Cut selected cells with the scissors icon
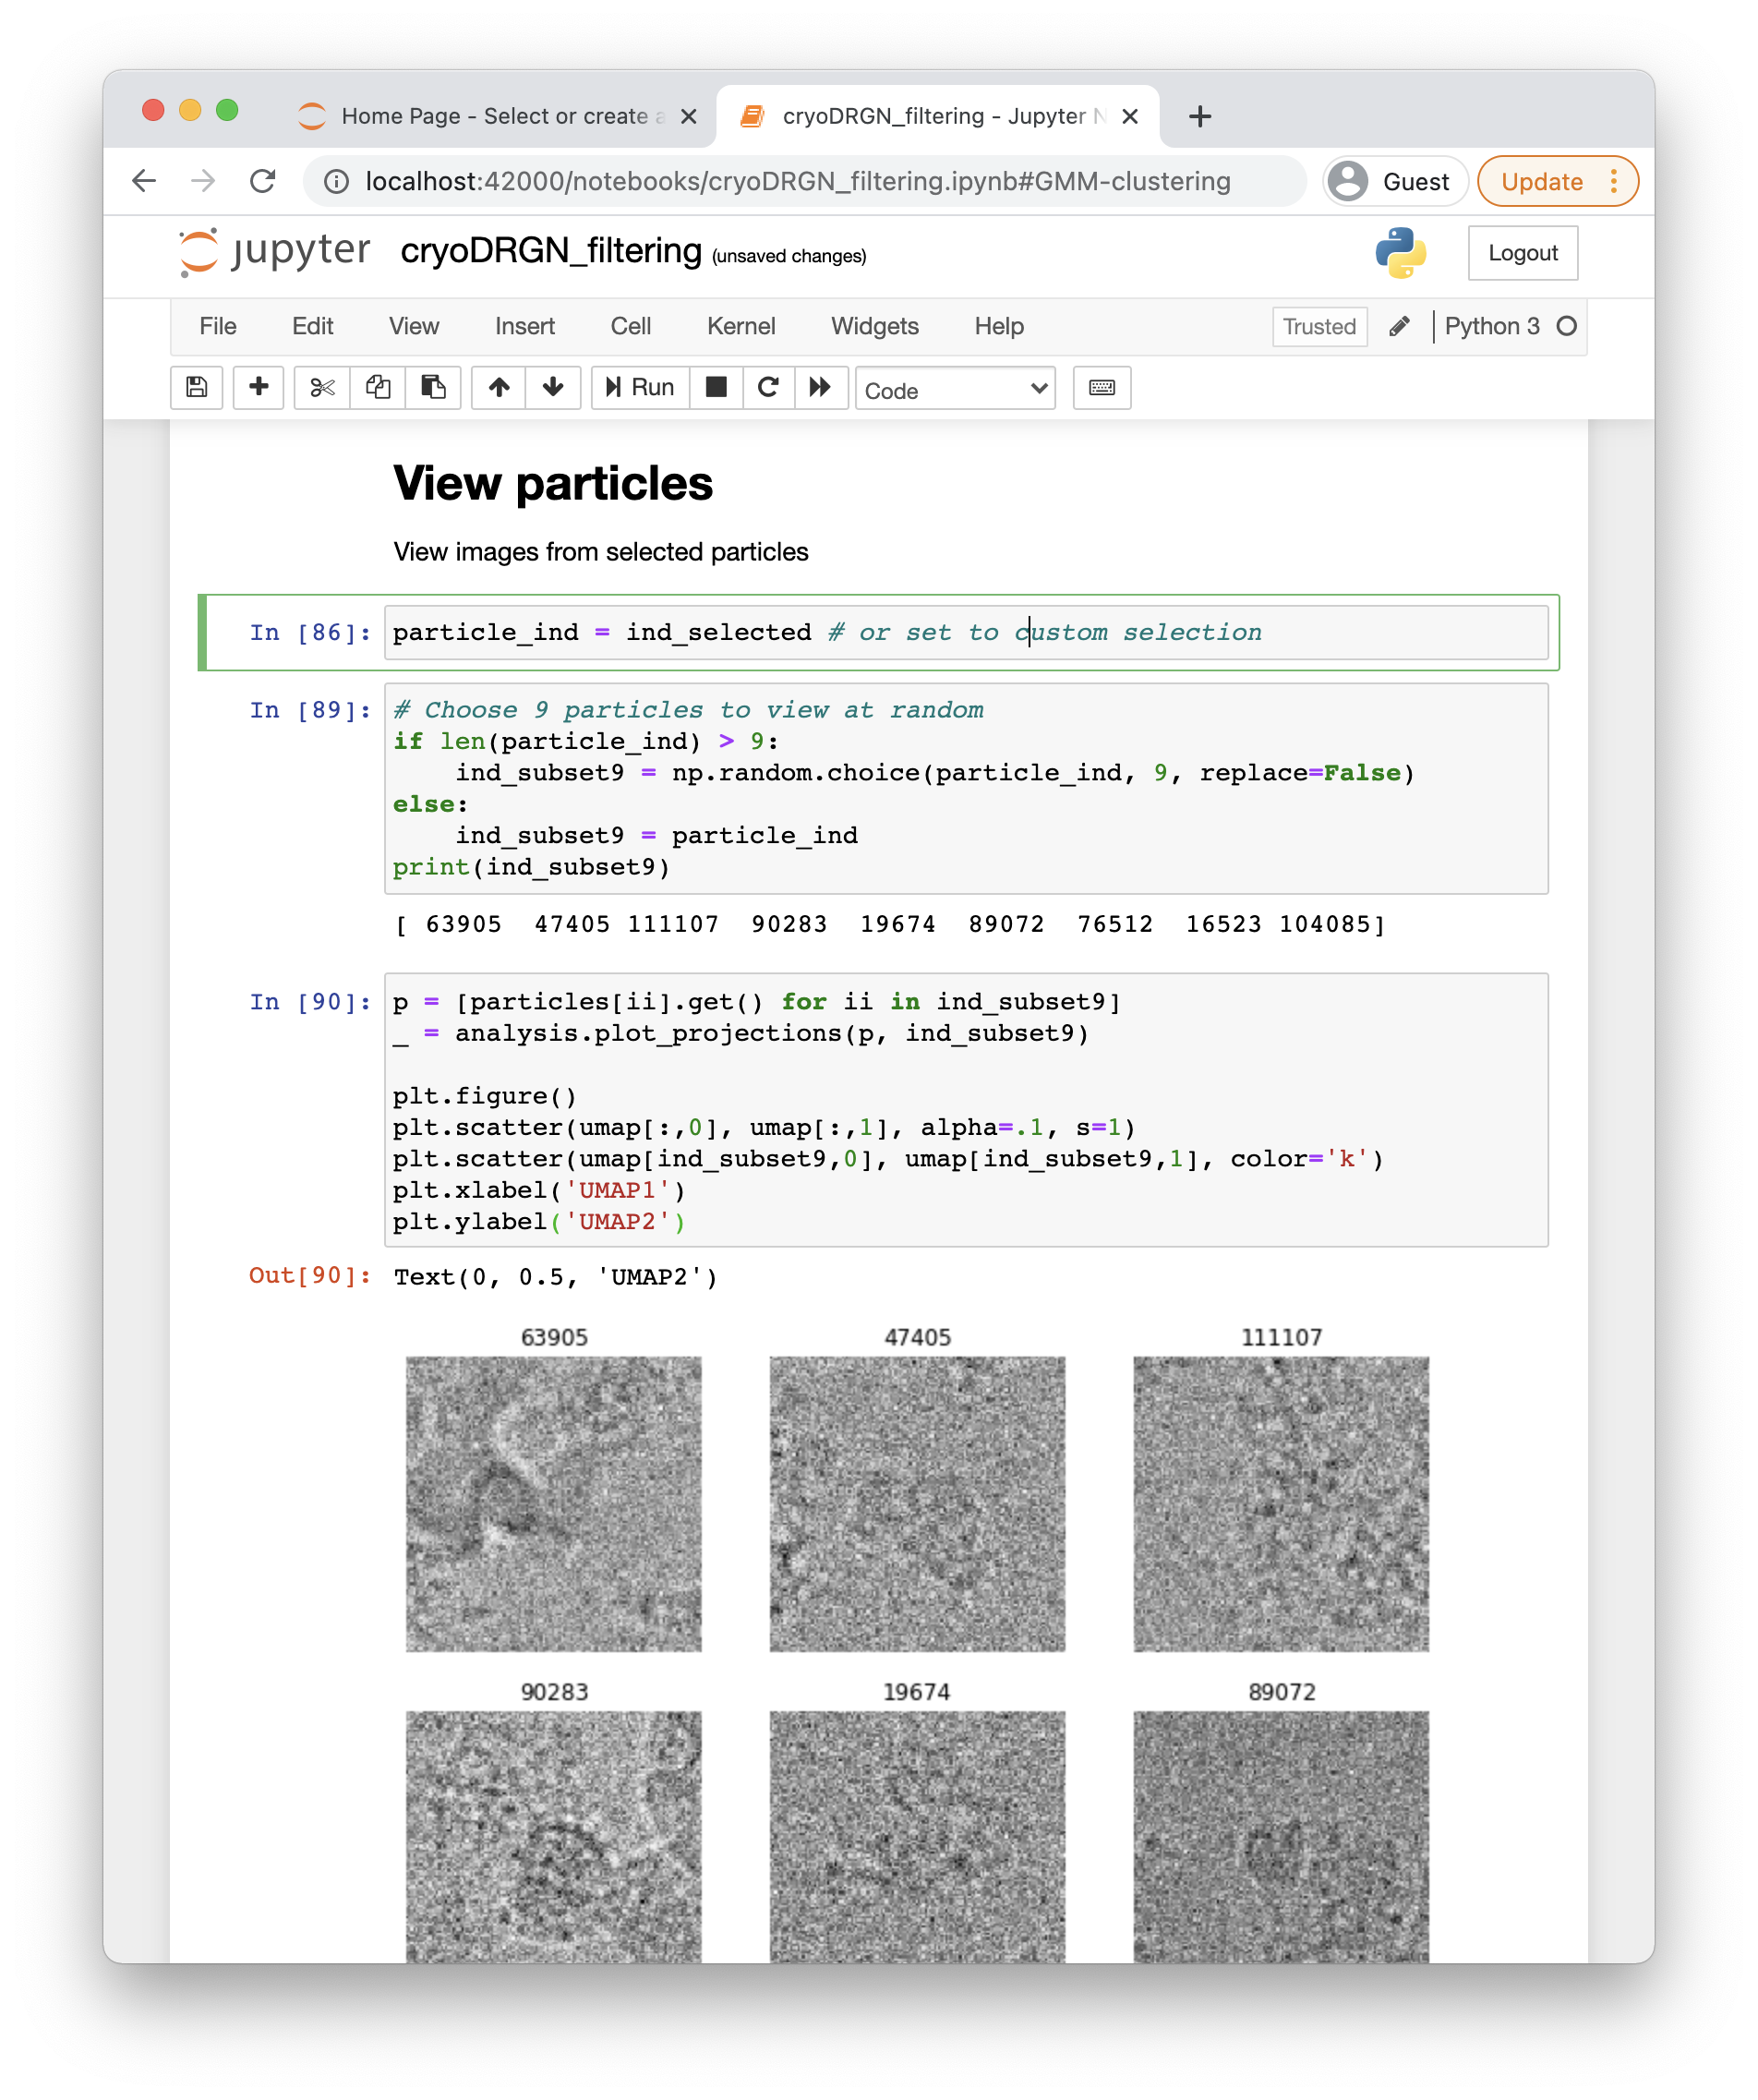 (322, 387)
